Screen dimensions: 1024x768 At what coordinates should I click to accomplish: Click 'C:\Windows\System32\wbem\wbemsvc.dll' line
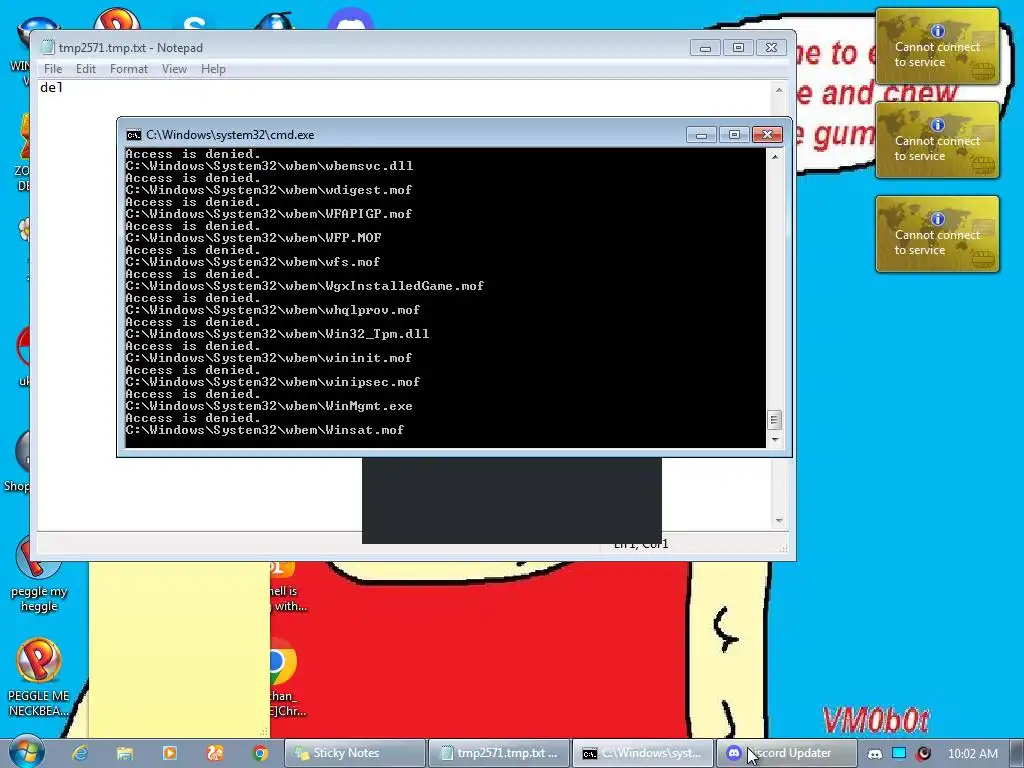click(269, 166)
